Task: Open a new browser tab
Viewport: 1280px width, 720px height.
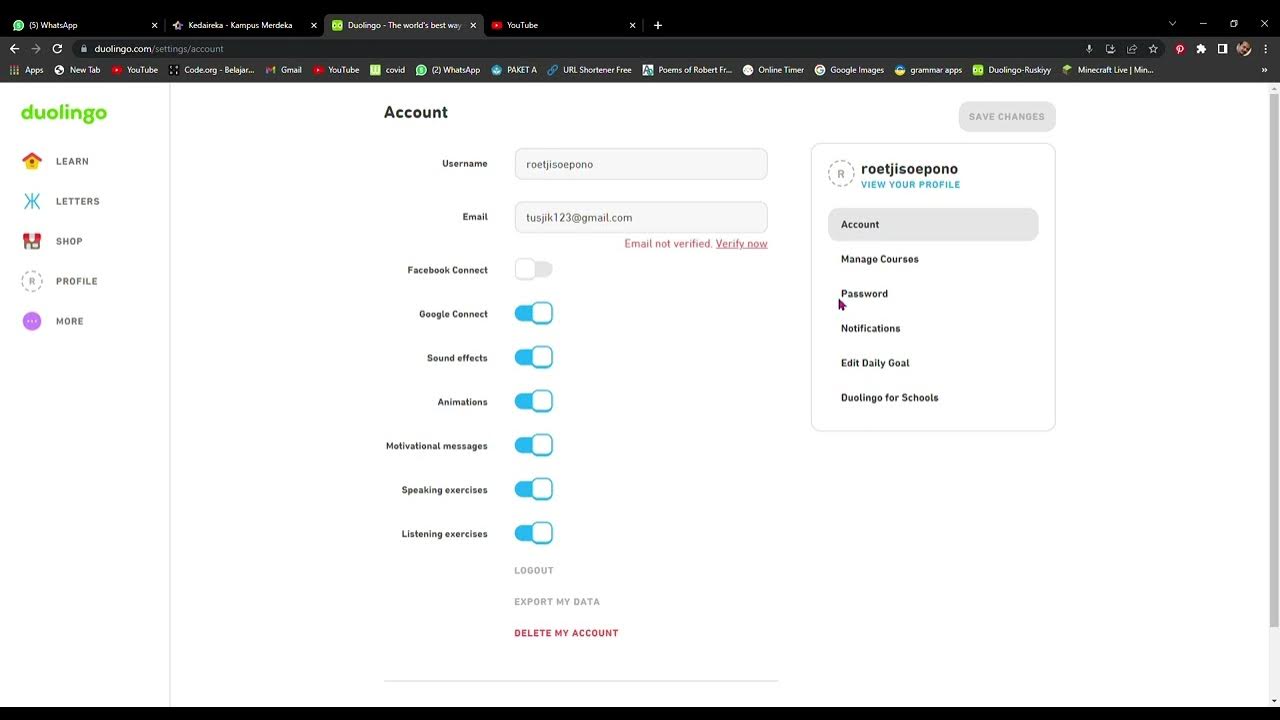Action: 657,25
